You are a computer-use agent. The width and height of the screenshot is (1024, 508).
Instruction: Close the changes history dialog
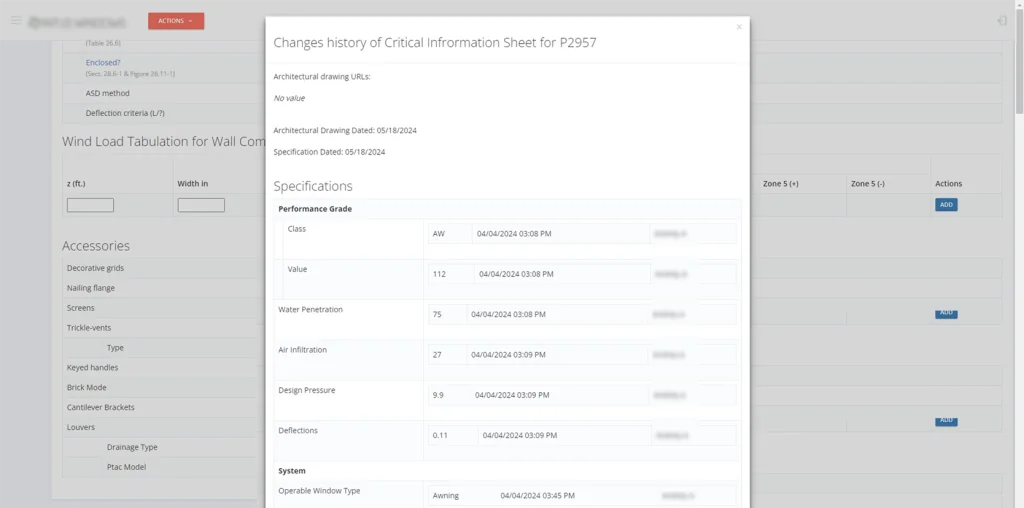(x=739, y=27)
